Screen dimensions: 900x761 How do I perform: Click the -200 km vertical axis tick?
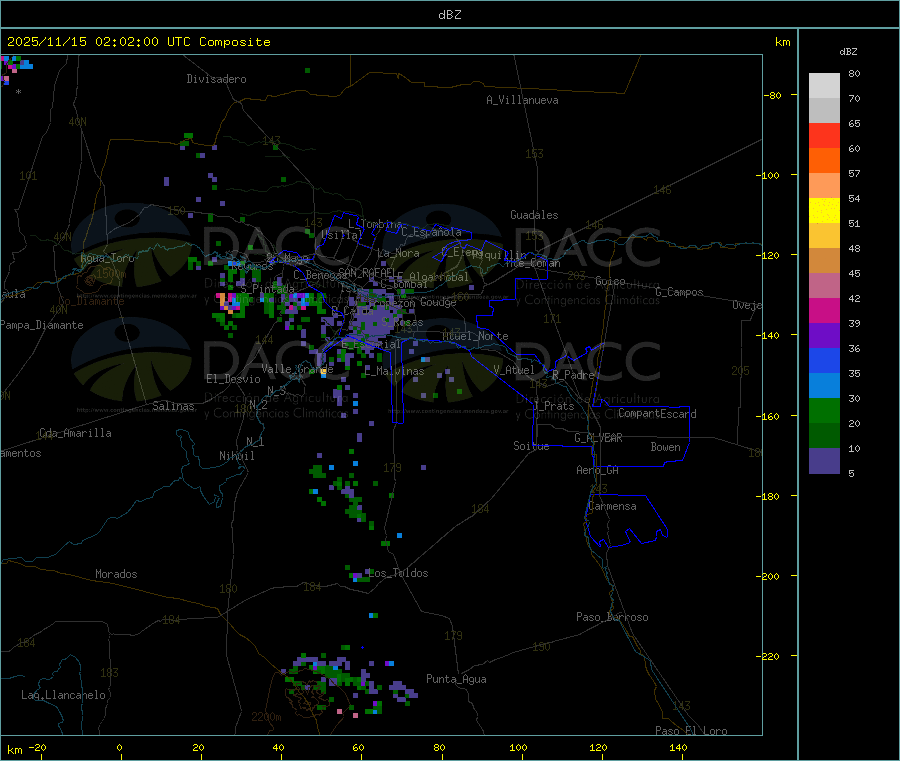click(x=770, y=576)
